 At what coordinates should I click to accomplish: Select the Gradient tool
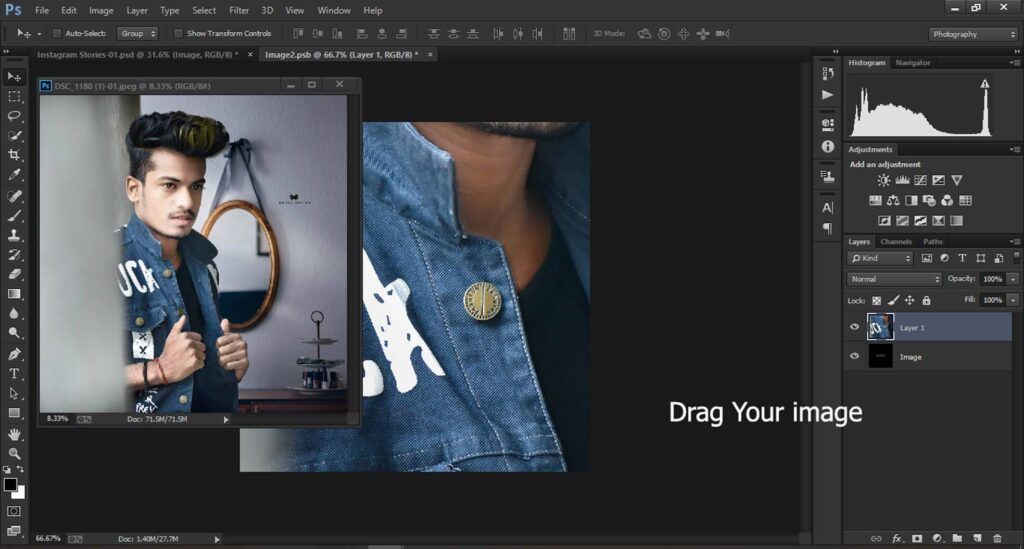pyautogui.click(x=14, y=294)
